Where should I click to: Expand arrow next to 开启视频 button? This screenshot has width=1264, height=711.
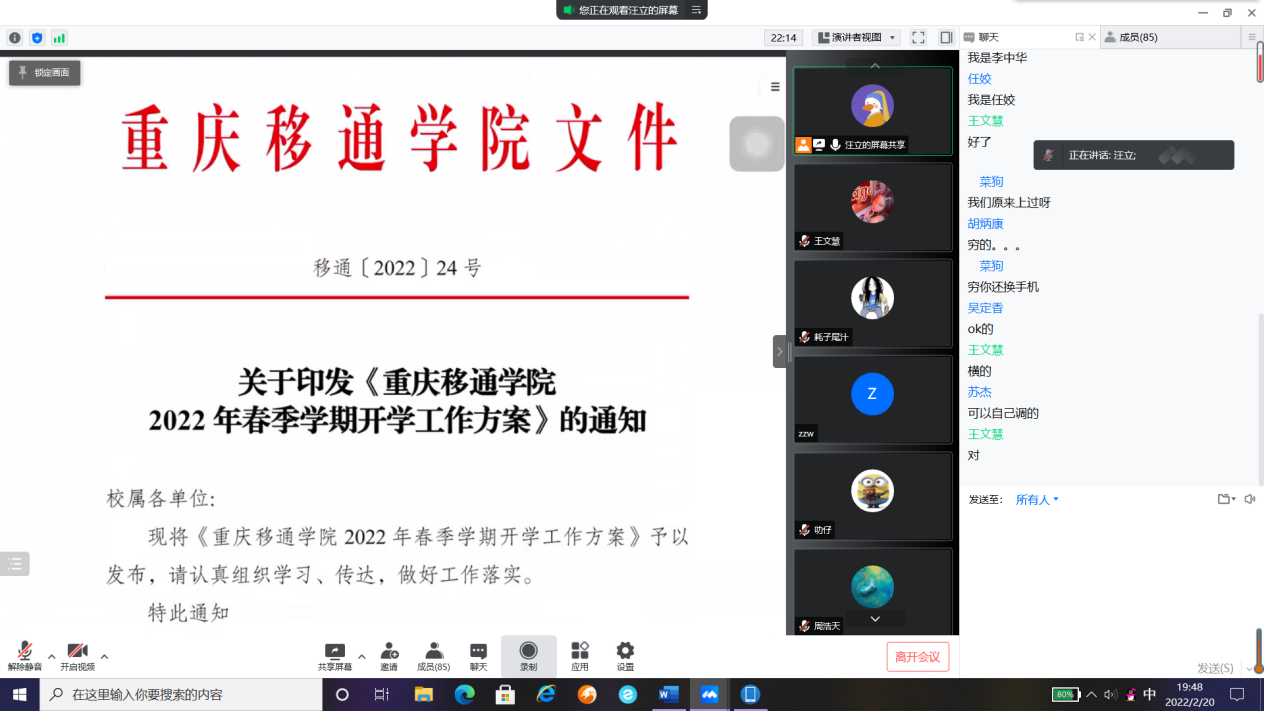pyautogui.click(x=104, y=657)
